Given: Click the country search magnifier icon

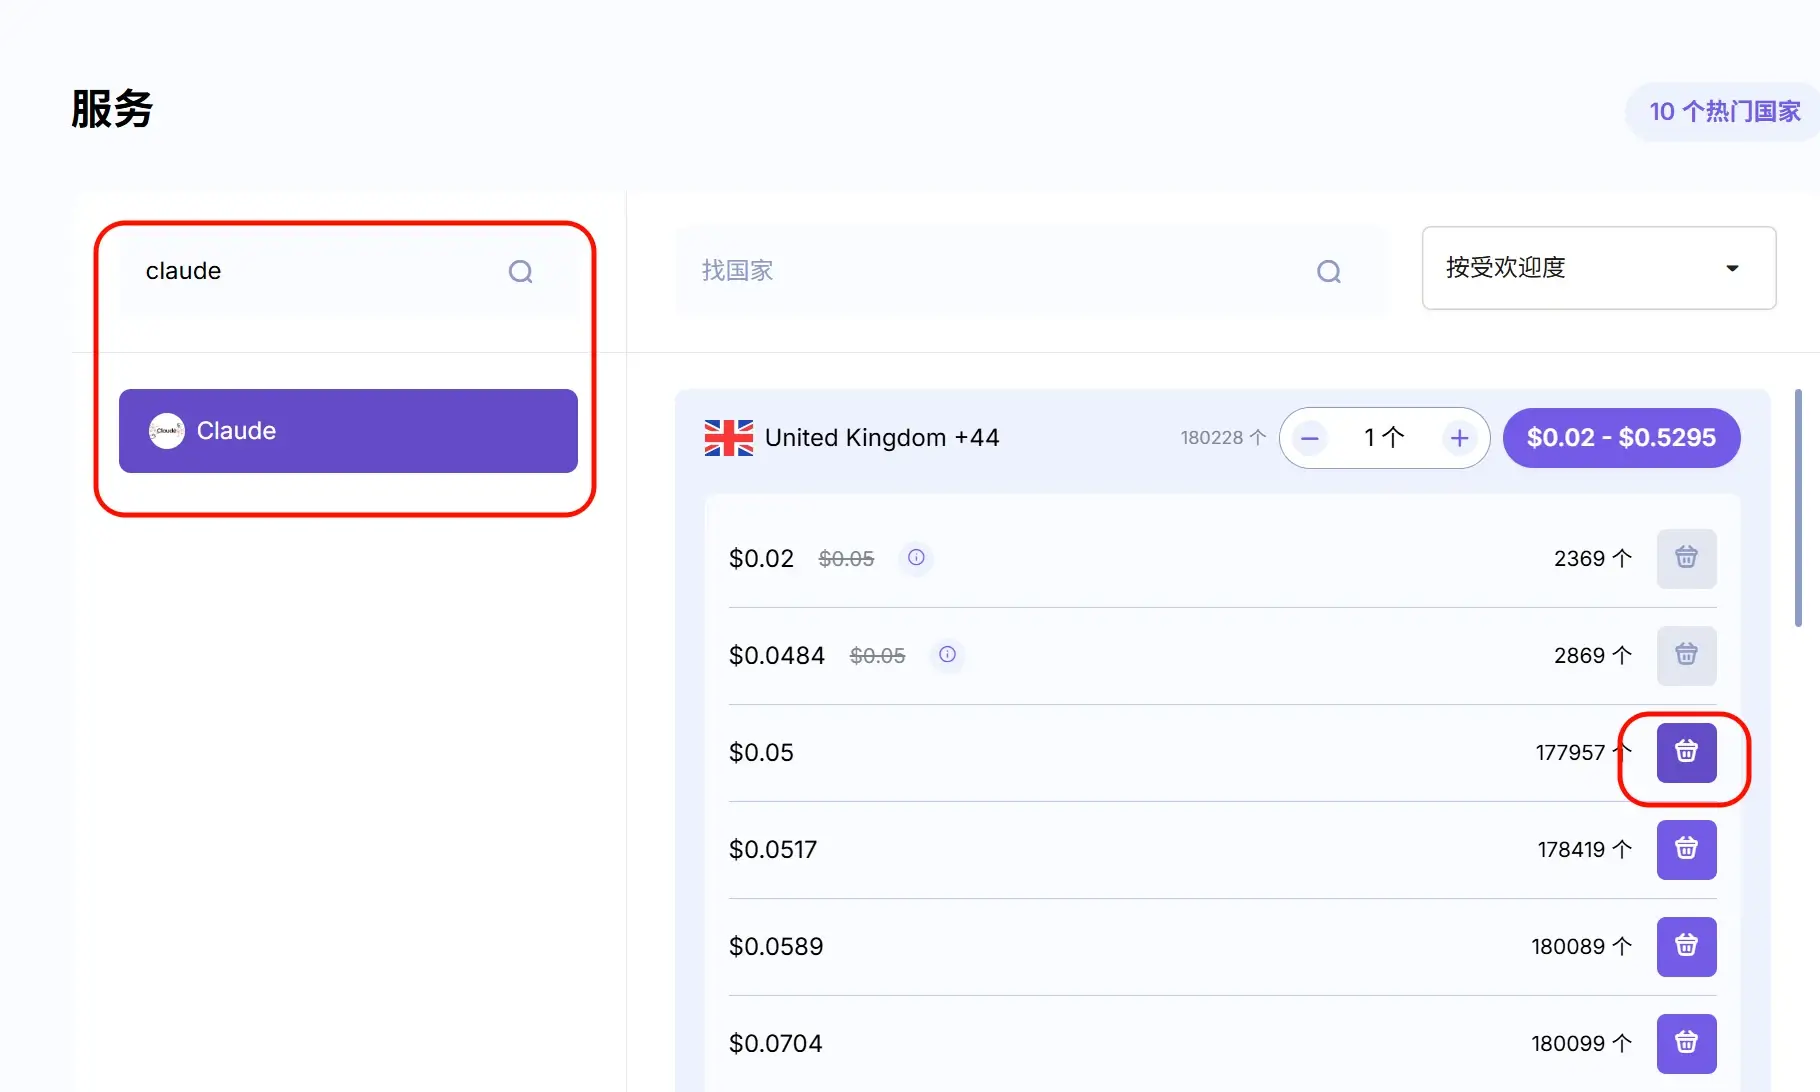Looking at the screenshot, I should pos(1328,271).
